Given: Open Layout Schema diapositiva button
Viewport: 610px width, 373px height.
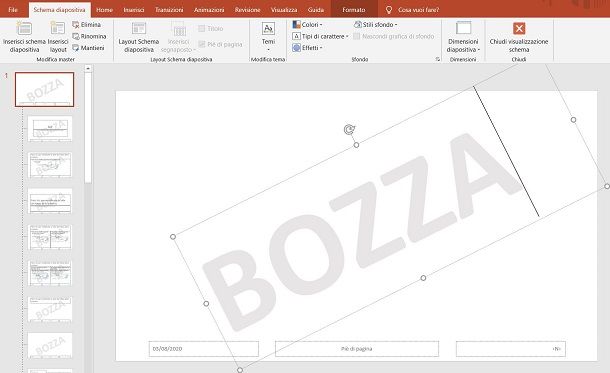Looking at the screenshot, I should point(139,37).
